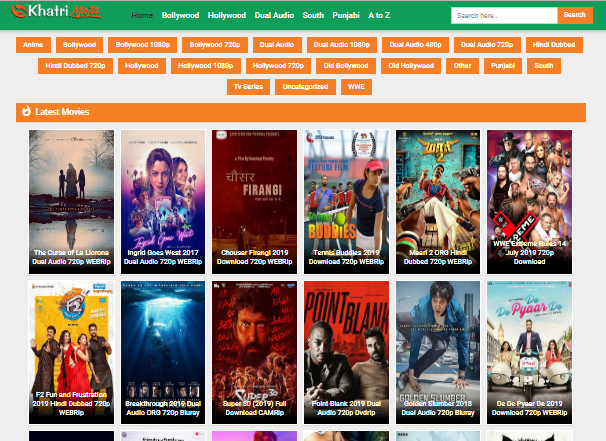Open the Home menu item

point(142,15)
